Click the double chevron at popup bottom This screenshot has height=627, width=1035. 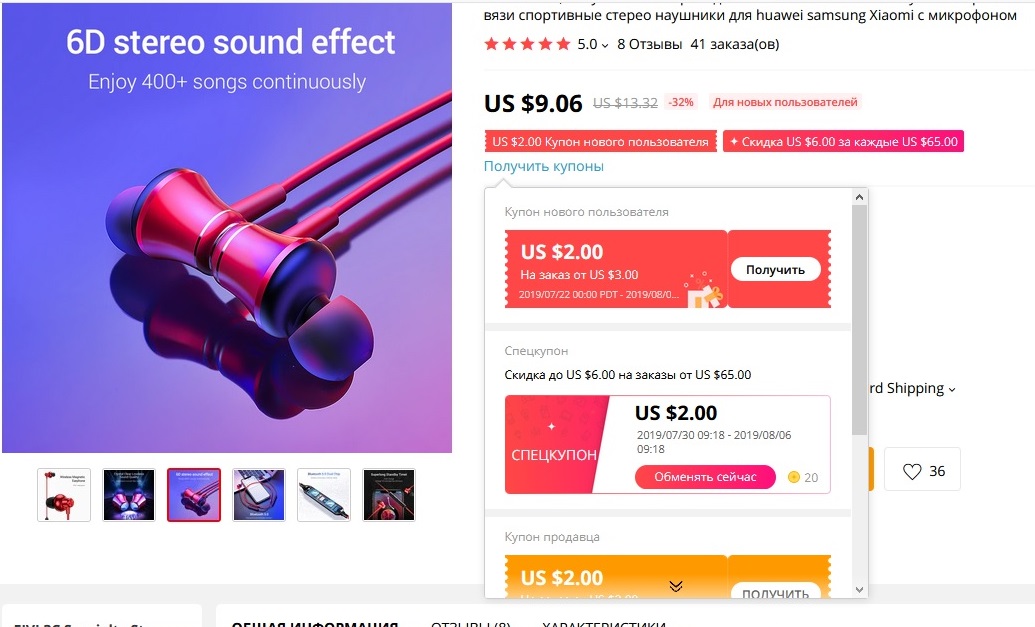pyautogui.click(x=676, y=586)
